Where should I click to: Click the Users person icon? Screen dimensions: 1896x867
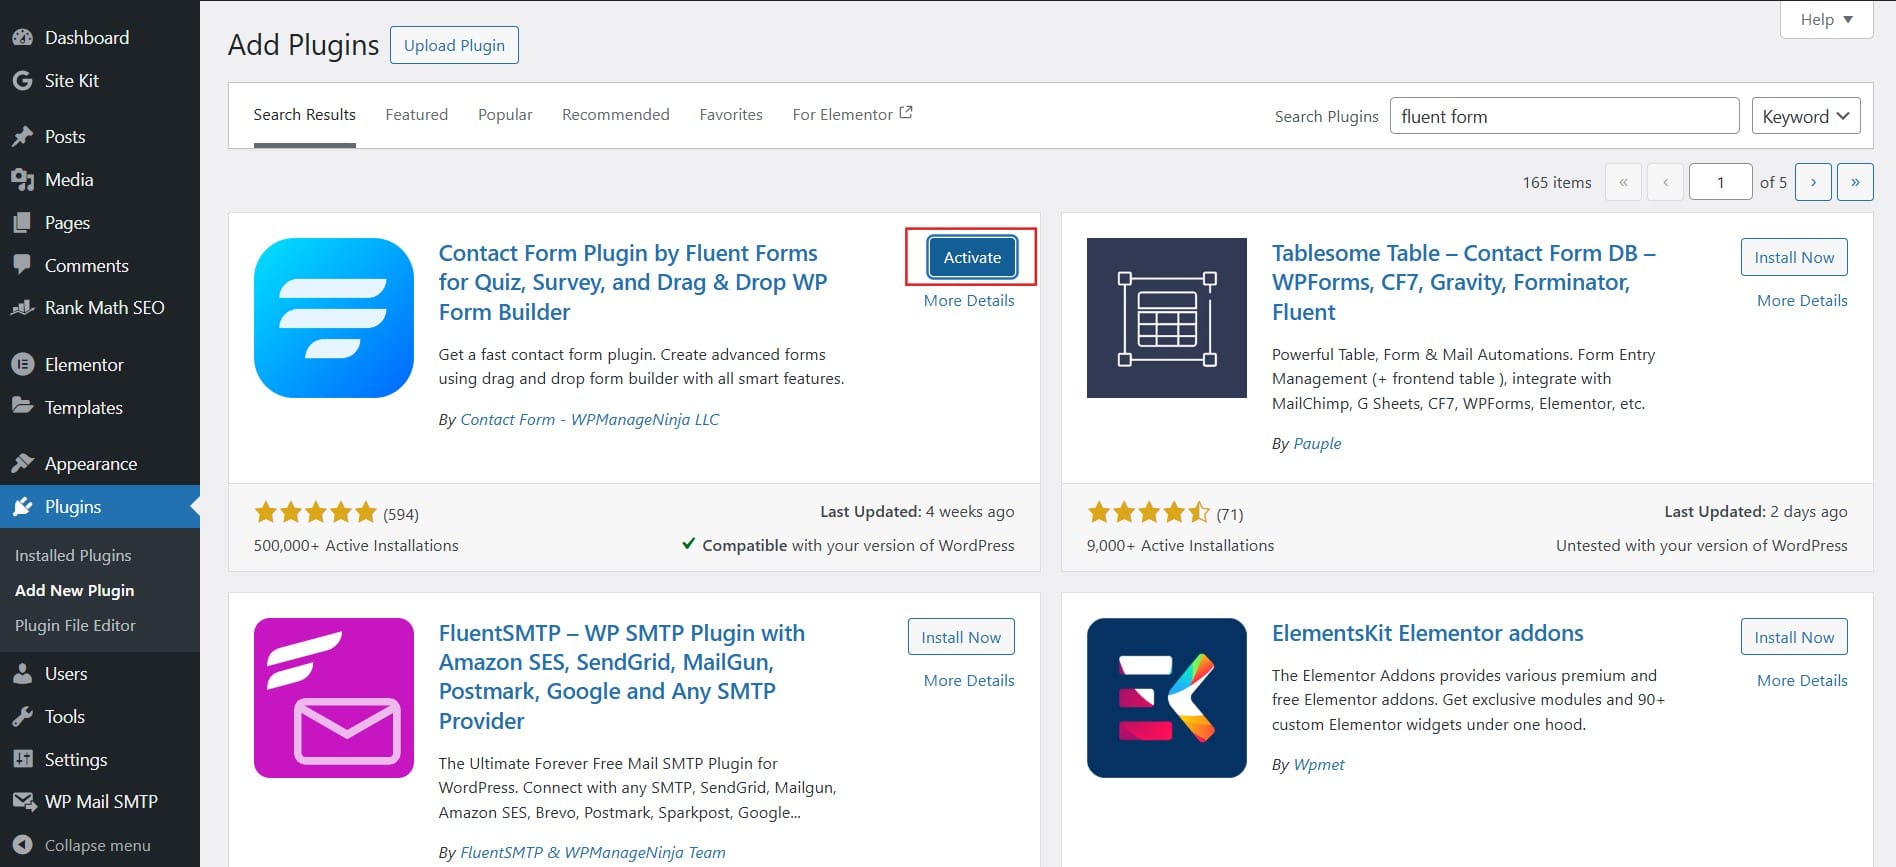pyautogui.click(x=22, y=674)
